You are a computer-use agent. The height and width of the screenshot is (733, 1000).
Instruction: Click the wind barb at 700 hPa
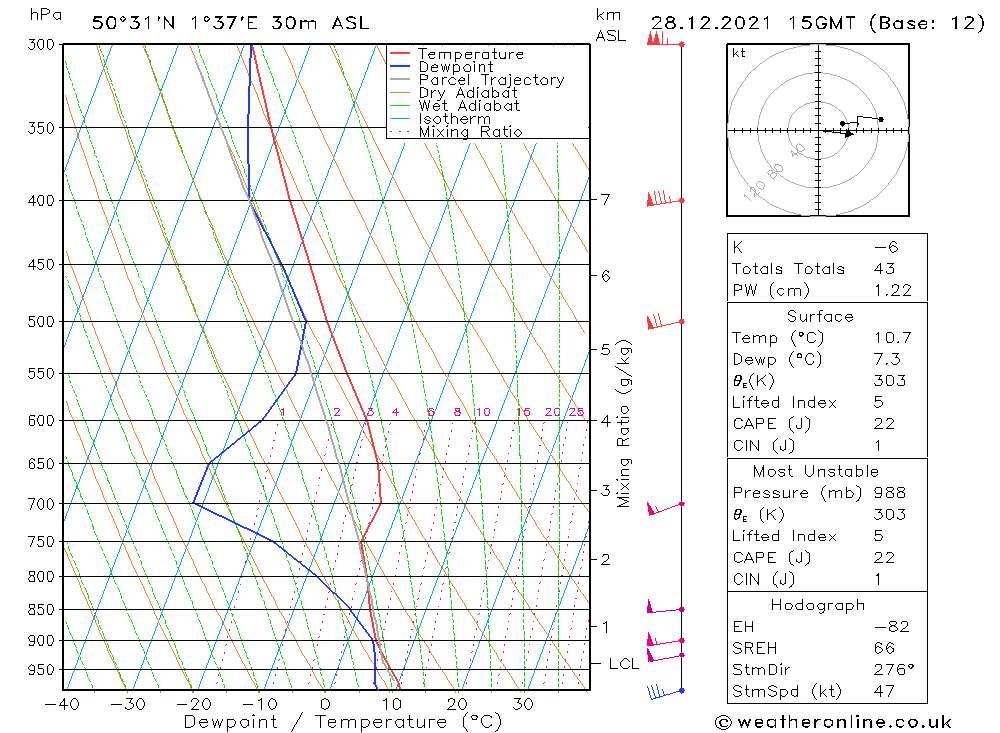tap(665, 508)
